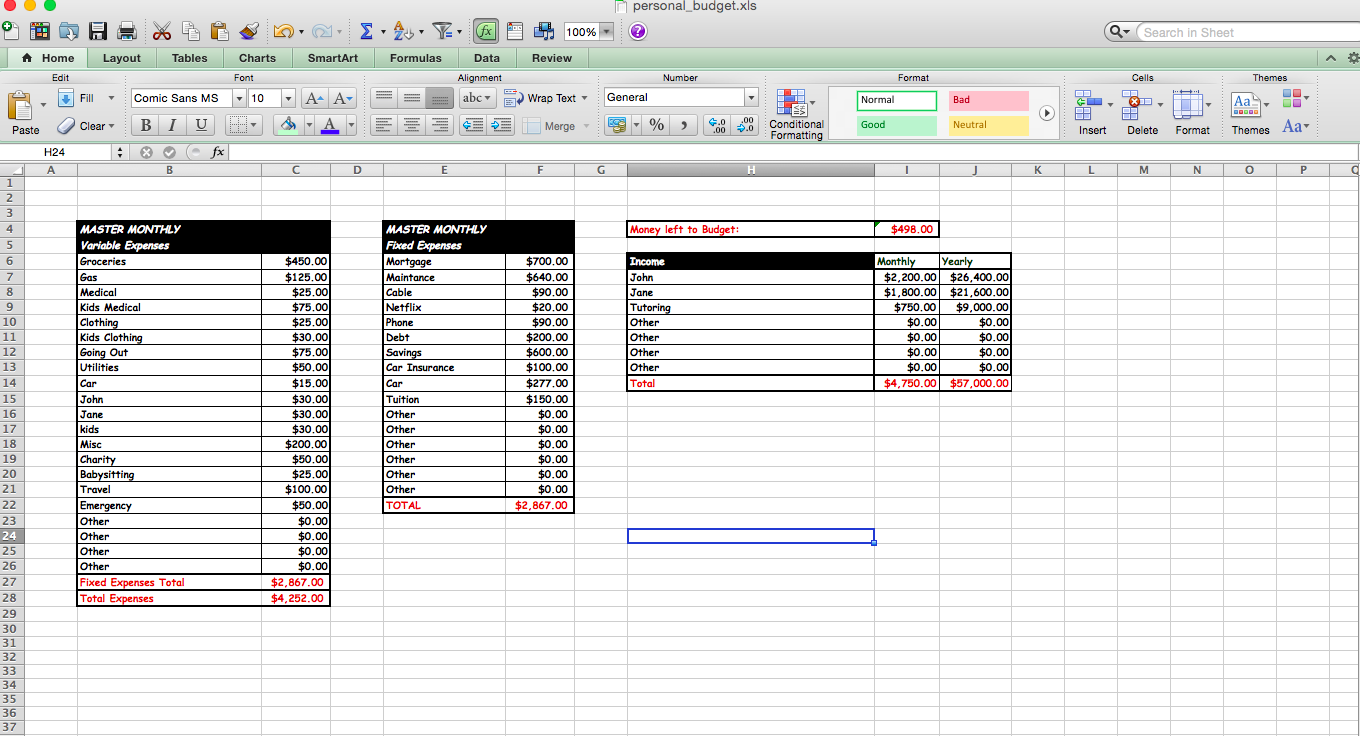Click increase decimal icon
This screenshot has height=736, width=1360.
coord(717,125)
